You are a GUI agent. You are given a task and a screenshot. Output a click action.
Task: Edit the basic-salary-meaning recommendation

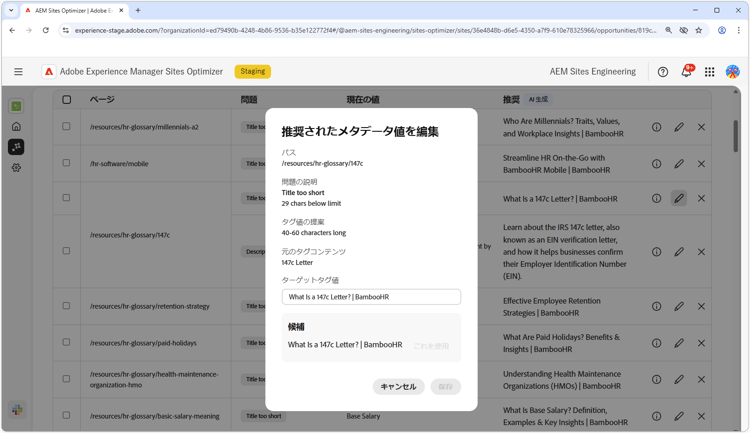click(x=679, y=416)
